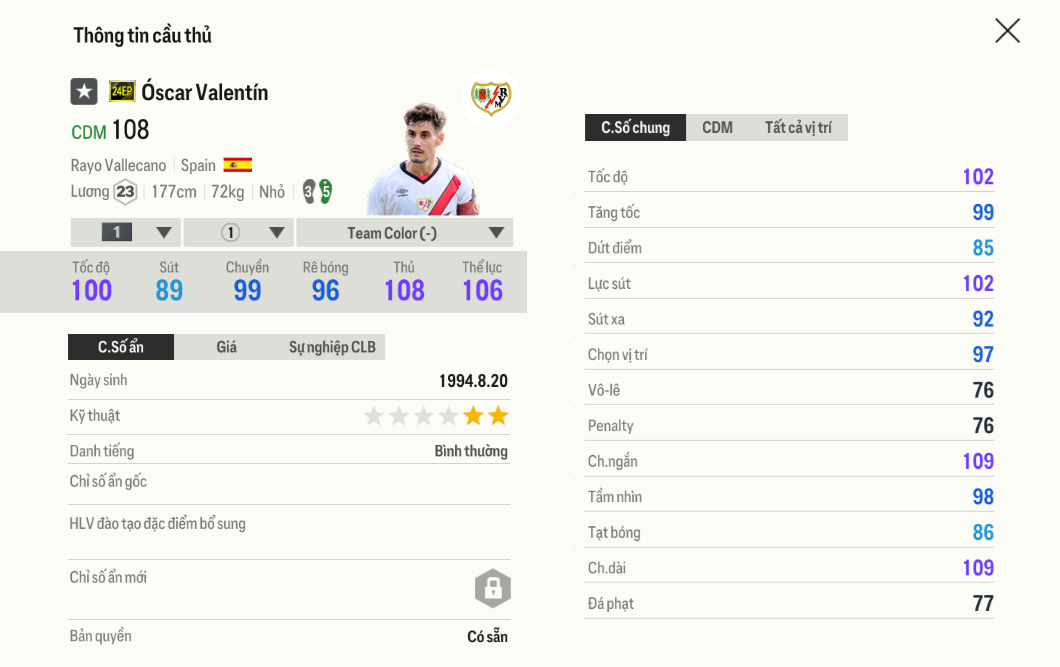This screenshot has height=667, width=1060.
Task: Click the favorite star icon beside player name
Action: click(84, 92)
